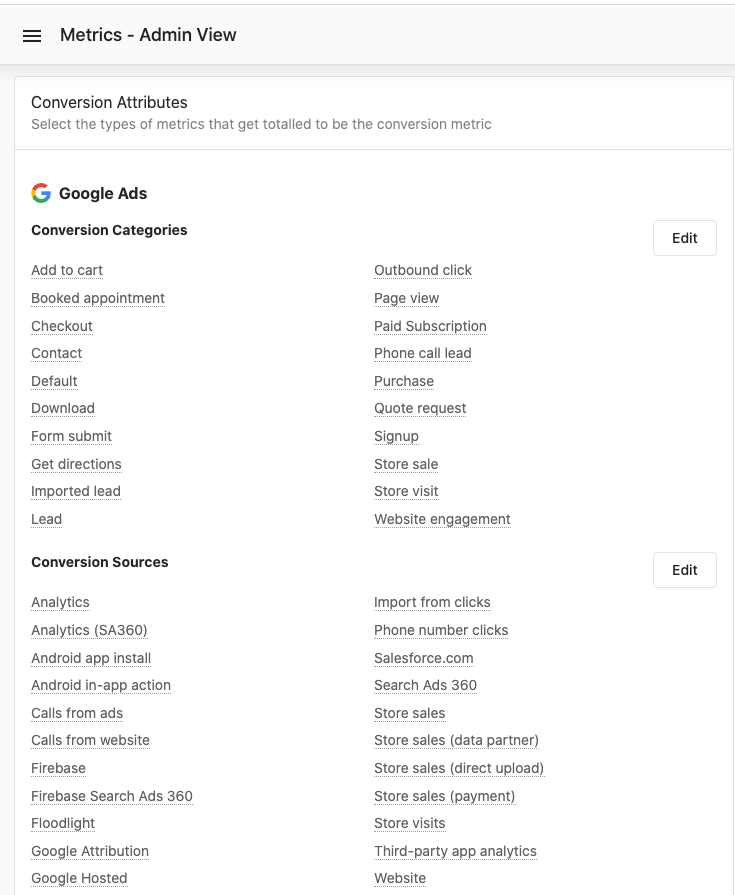Open the Third-party app analytics source

coord(455,851)
